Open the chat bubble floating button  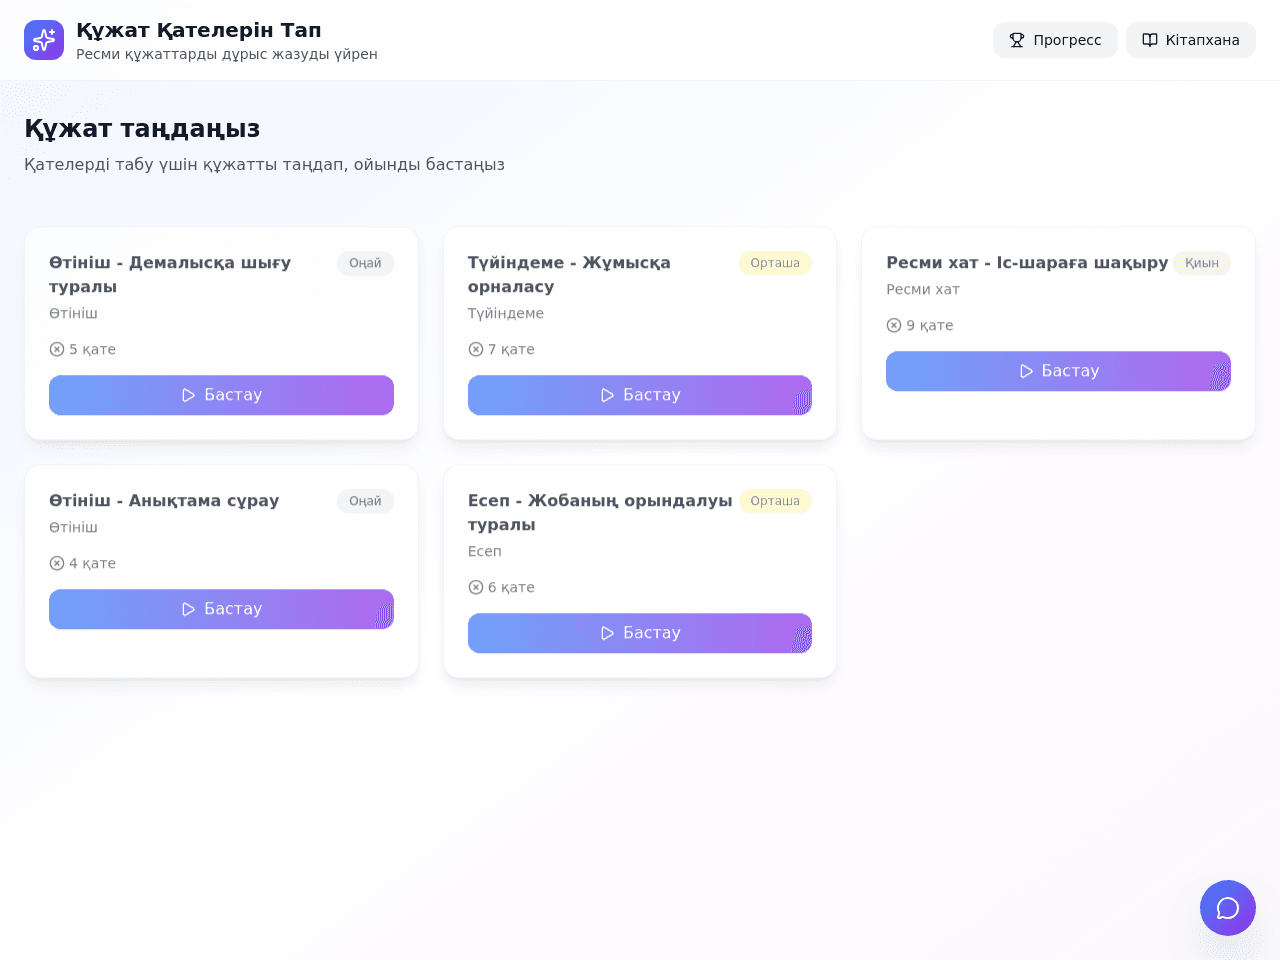(1228, 908)
